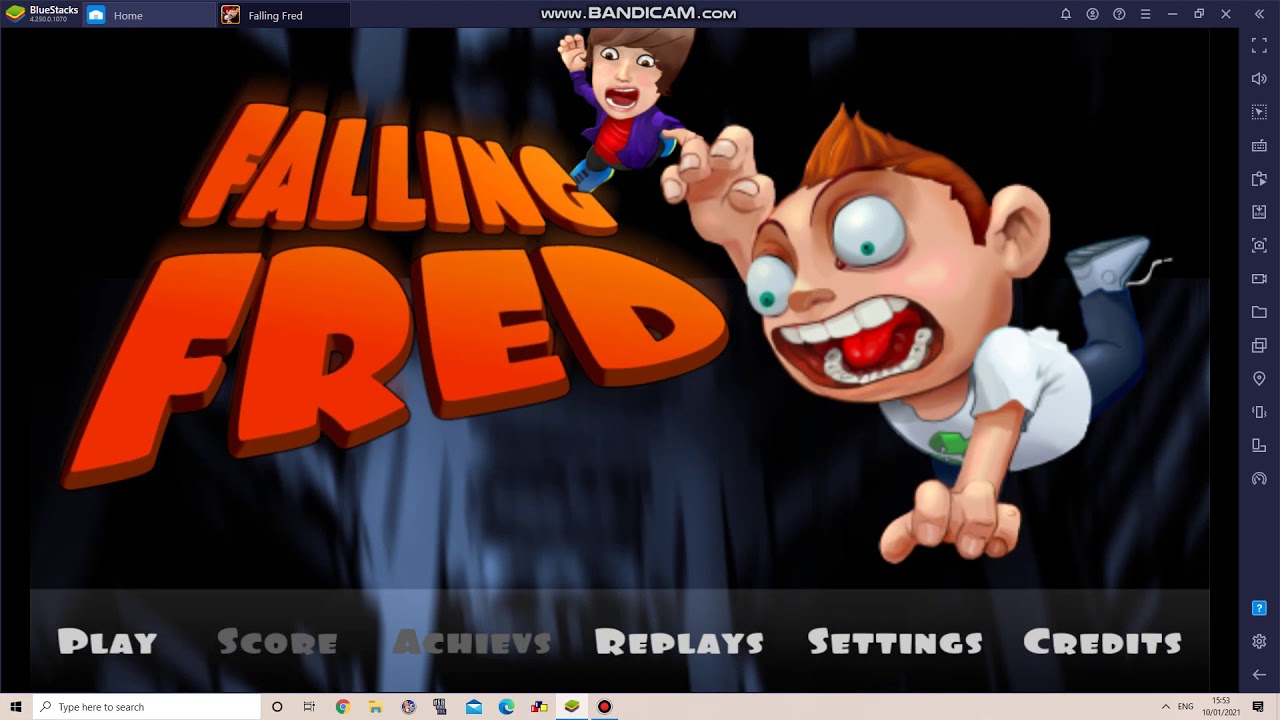Click the taskbar search box
Screen dimensions: 1280x720
point(146,707)
